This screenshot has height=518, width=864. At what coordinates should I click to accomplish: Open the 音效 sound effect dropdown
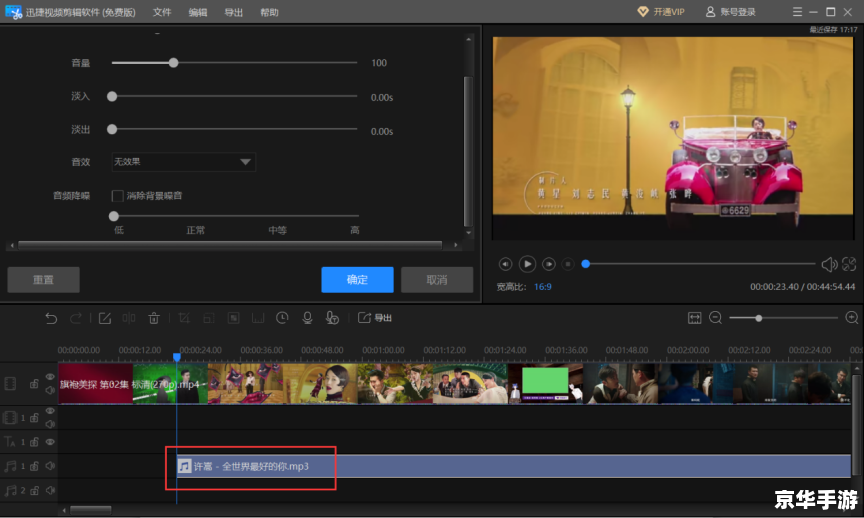[183, 162]
